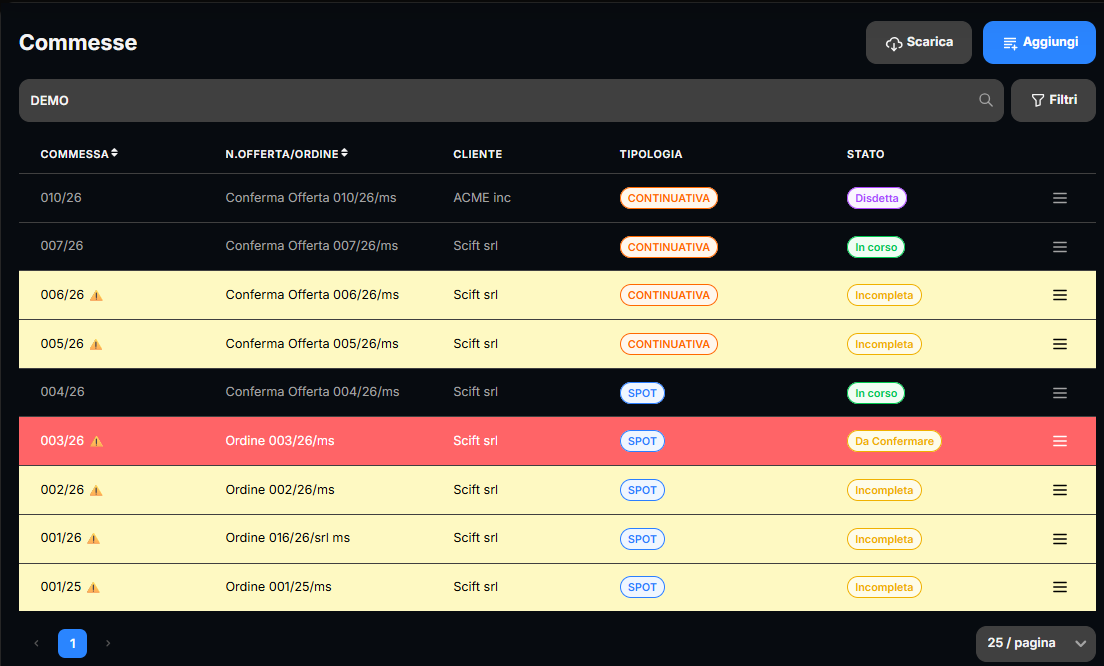Viewport: 1104px width, 666px height.
Task: Open row menu for commessa 004/26
Action: (x=1060, y=393)
